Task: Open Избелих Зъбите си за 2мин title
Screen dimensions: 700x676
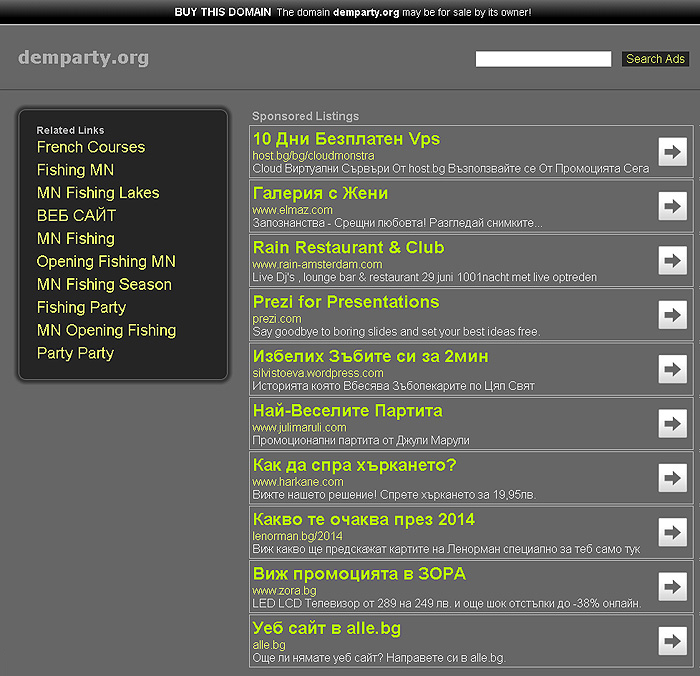Action: coord(371,356)
